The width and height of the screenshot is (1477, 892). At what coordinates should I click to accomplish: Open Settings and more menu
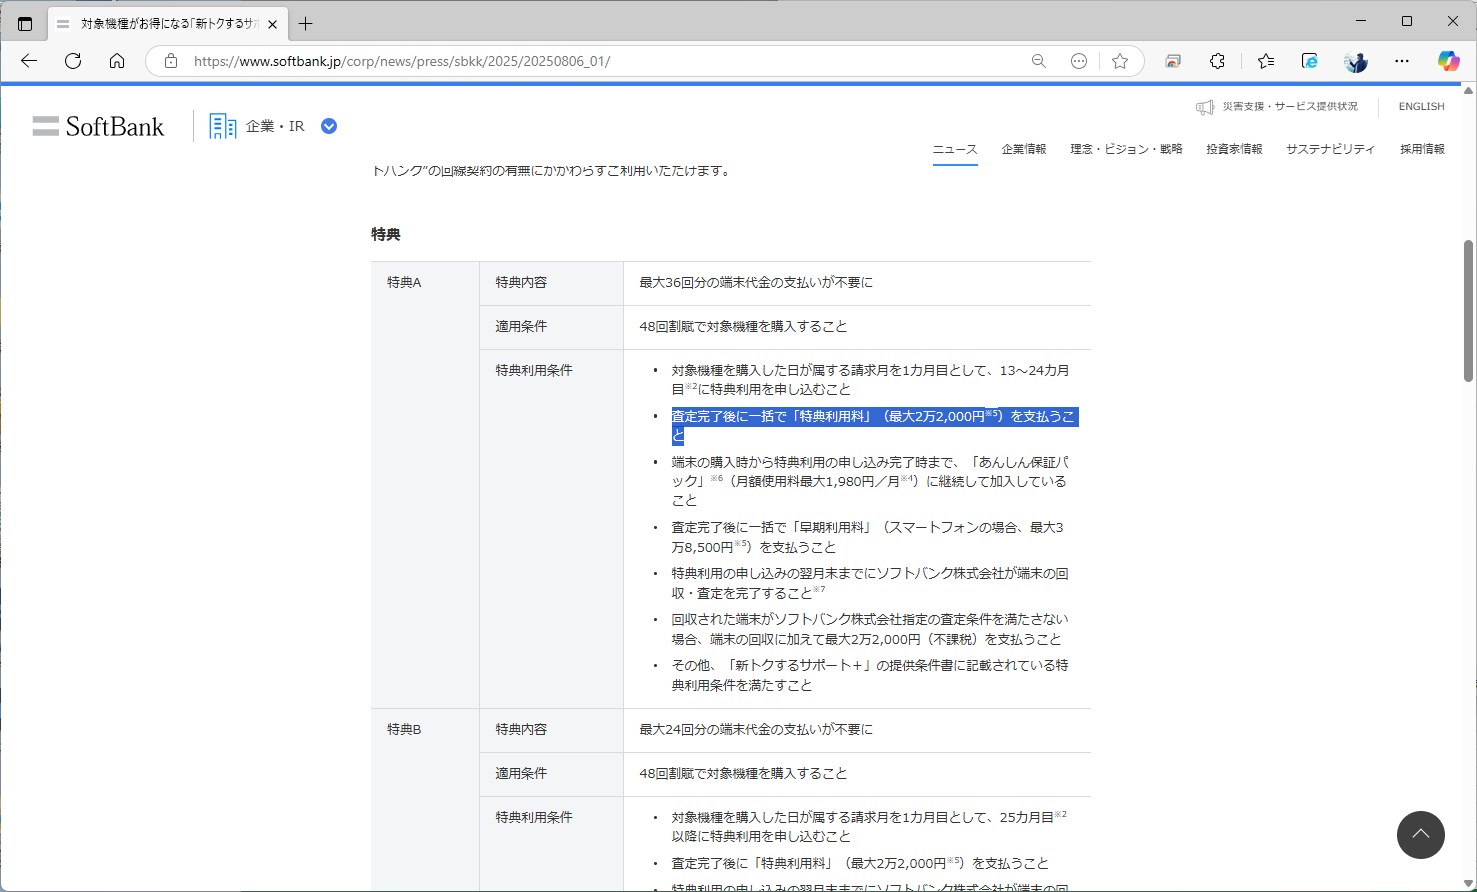[1402, 61]
